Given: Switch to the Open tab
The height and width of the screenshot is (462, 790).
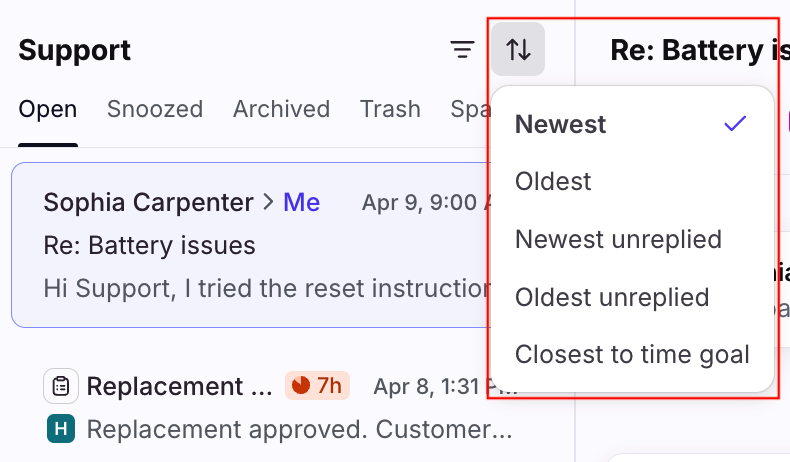Looking at the screenshot, I should point(47,109).
